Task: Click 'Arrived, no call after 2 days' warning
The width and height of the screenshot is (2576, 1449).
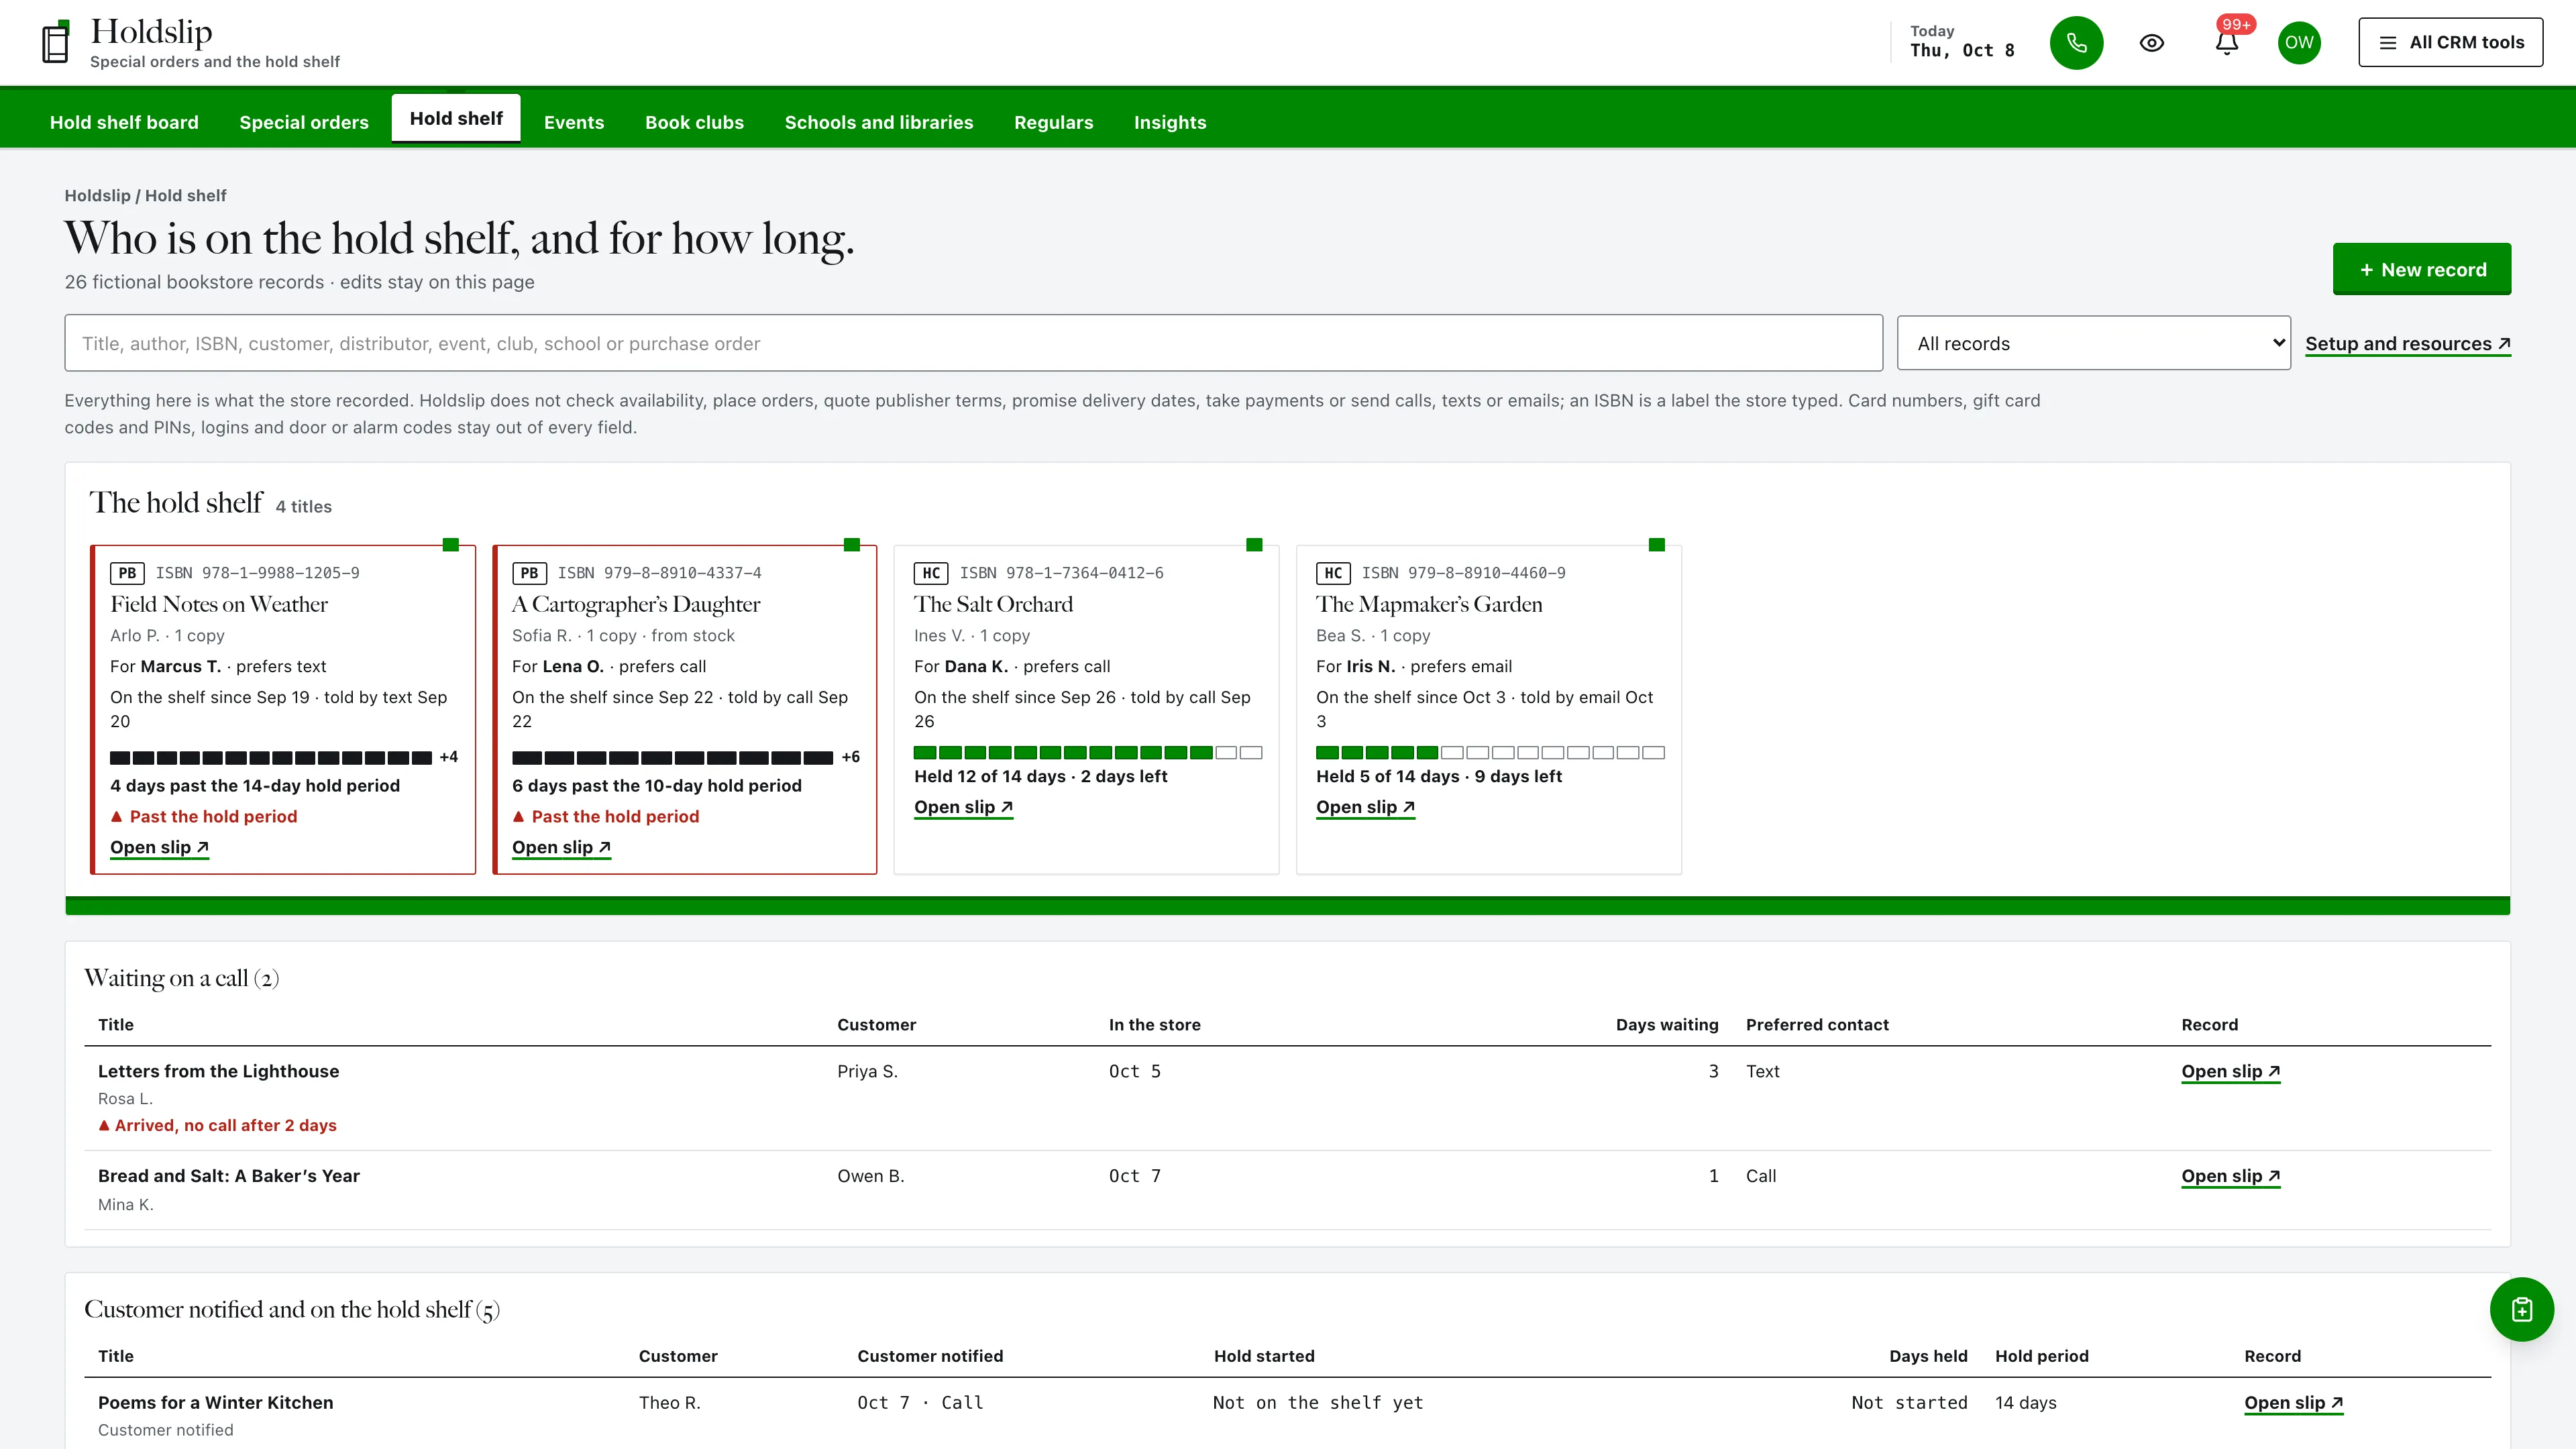Action: click(217, 1125)
